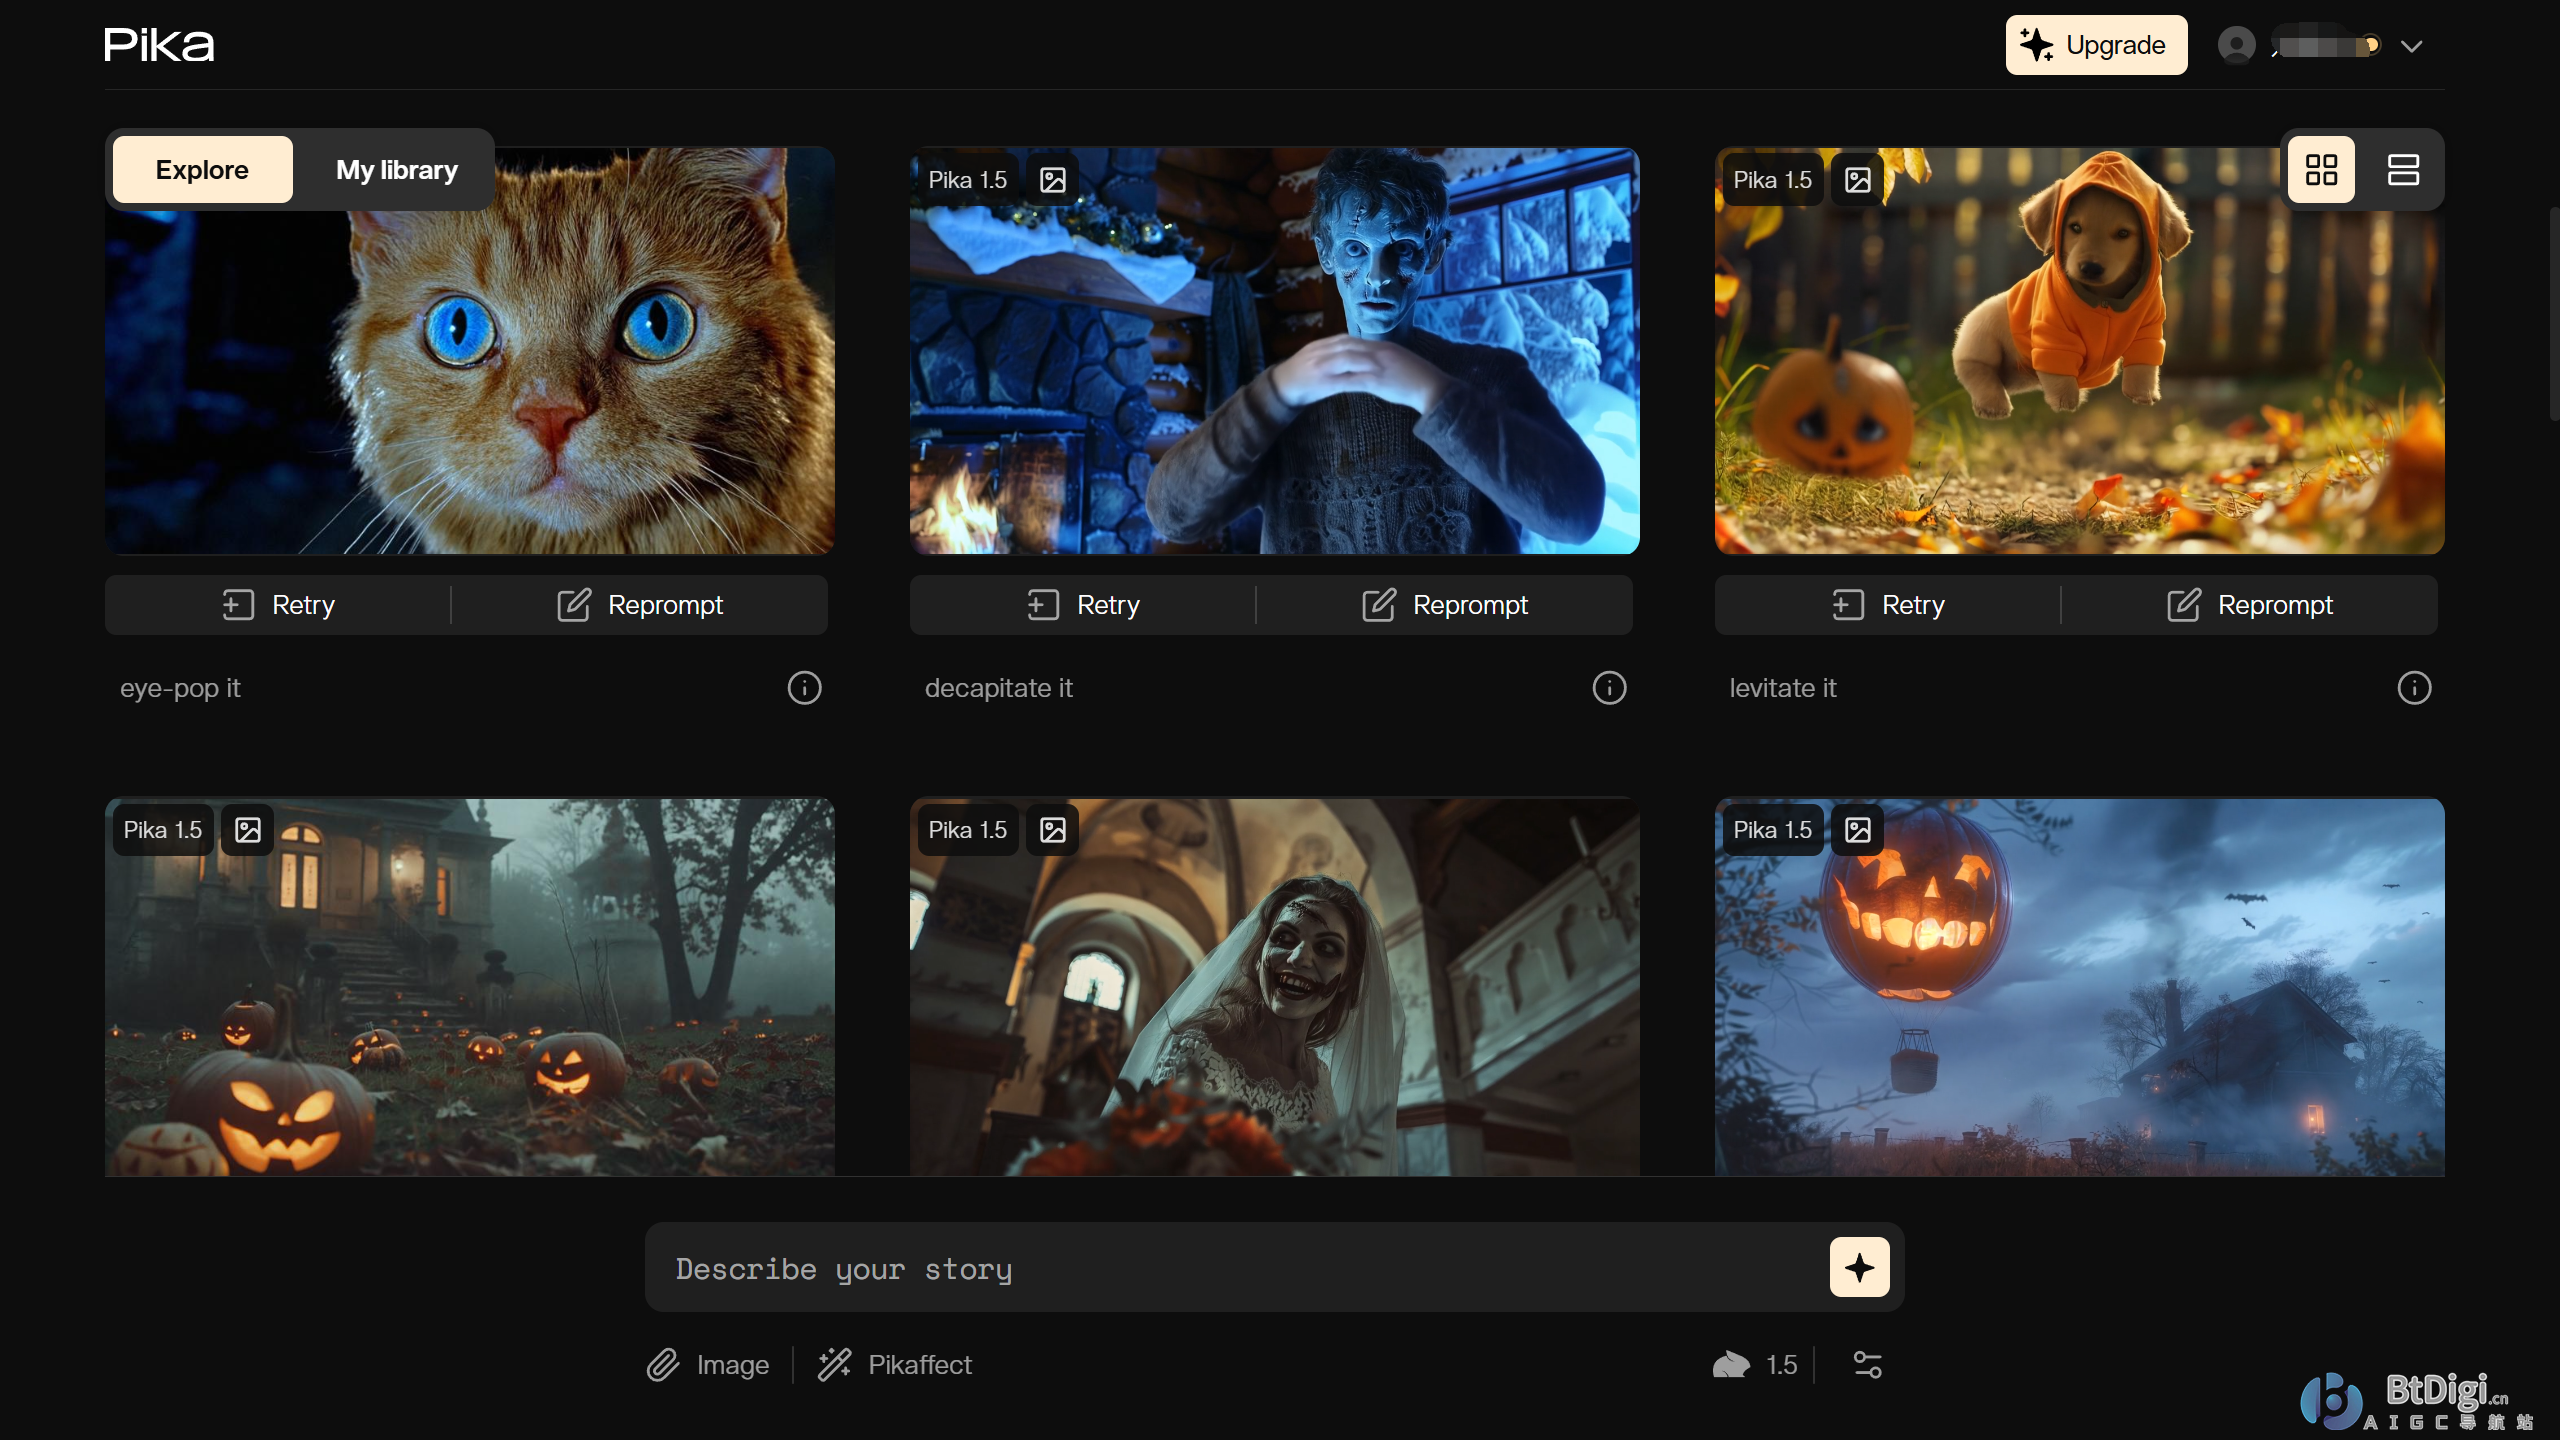This screenshot has height=1440, width=2560.
Task: Switch to the My library tab
Action: (x=397, y=170)
